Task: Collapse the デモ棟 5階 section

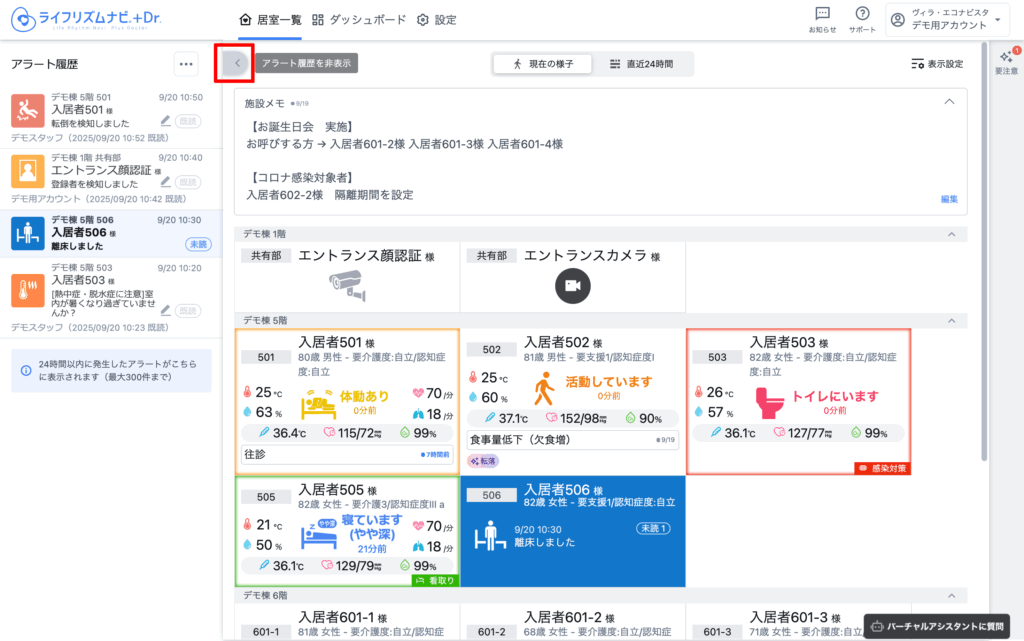Action: (x=950, y=321)
